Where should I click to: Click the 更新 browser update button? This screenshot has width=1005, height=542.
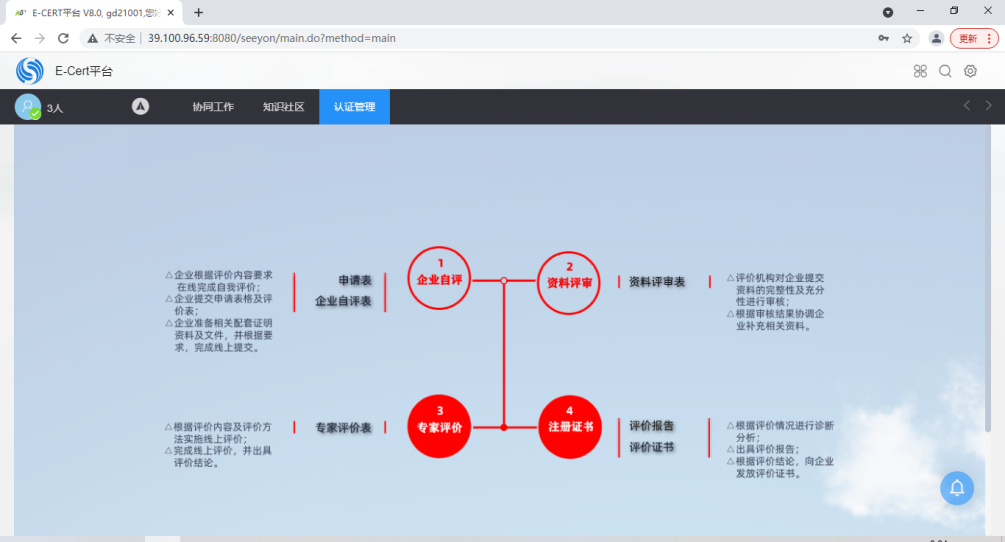pyautogui.click(x=974, y=38)
